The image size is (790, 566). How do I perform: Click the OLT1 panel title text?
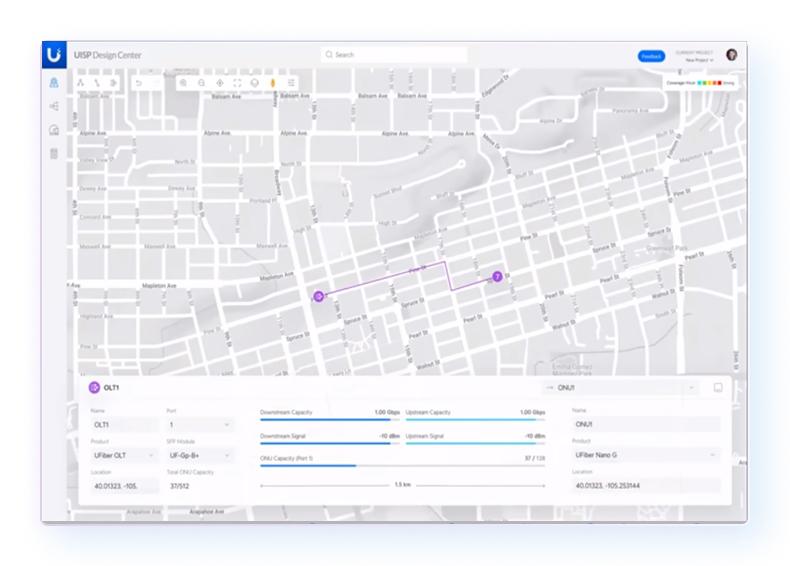click(x=111, y=388)
